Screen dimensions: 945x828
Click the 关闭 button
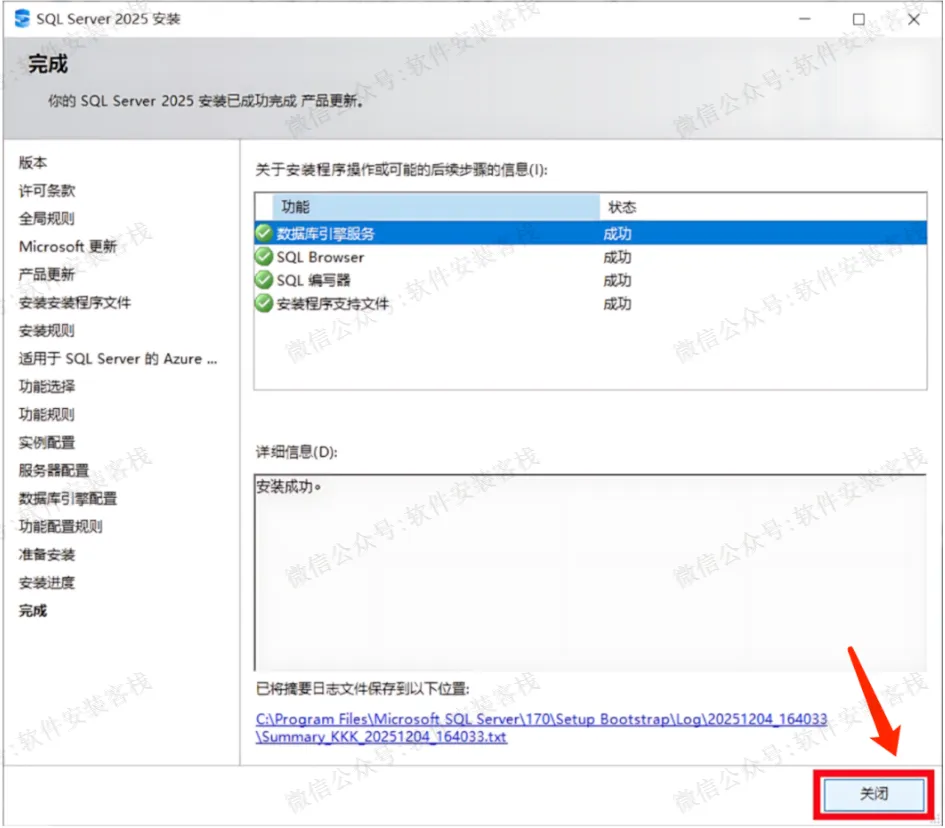tap(873, 794)
